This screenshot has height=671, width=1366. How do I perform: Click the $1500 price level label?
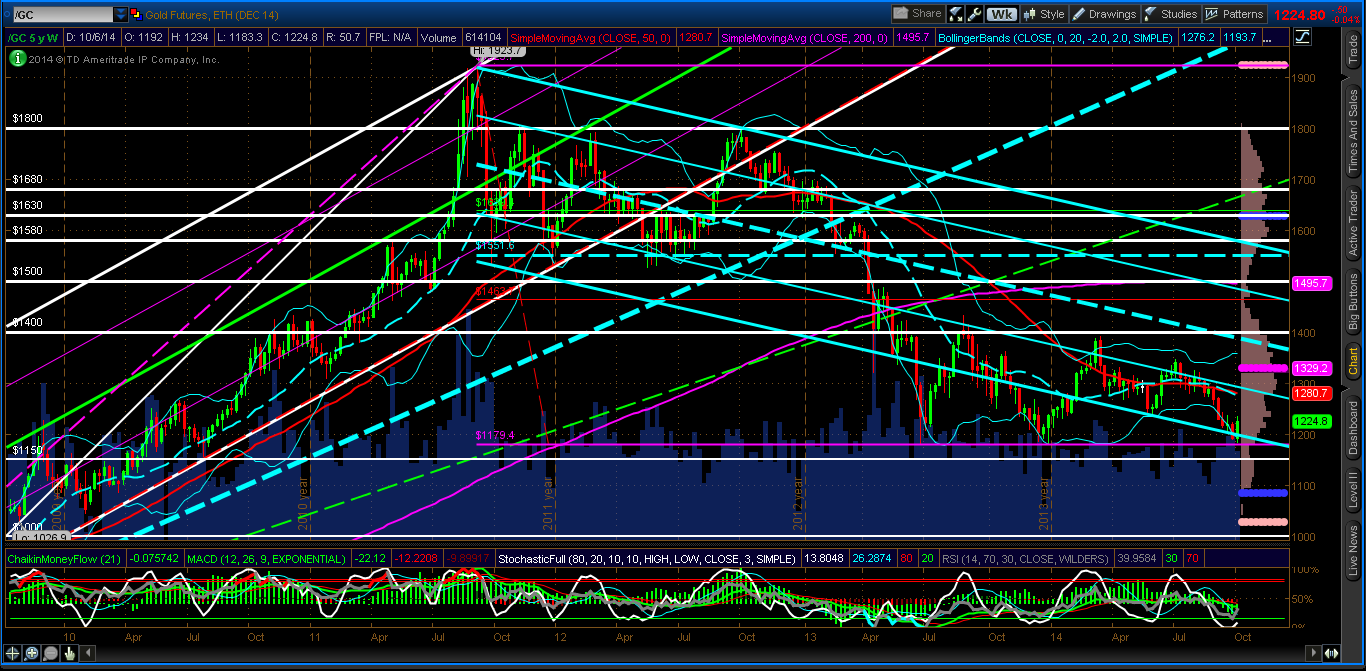27,271
